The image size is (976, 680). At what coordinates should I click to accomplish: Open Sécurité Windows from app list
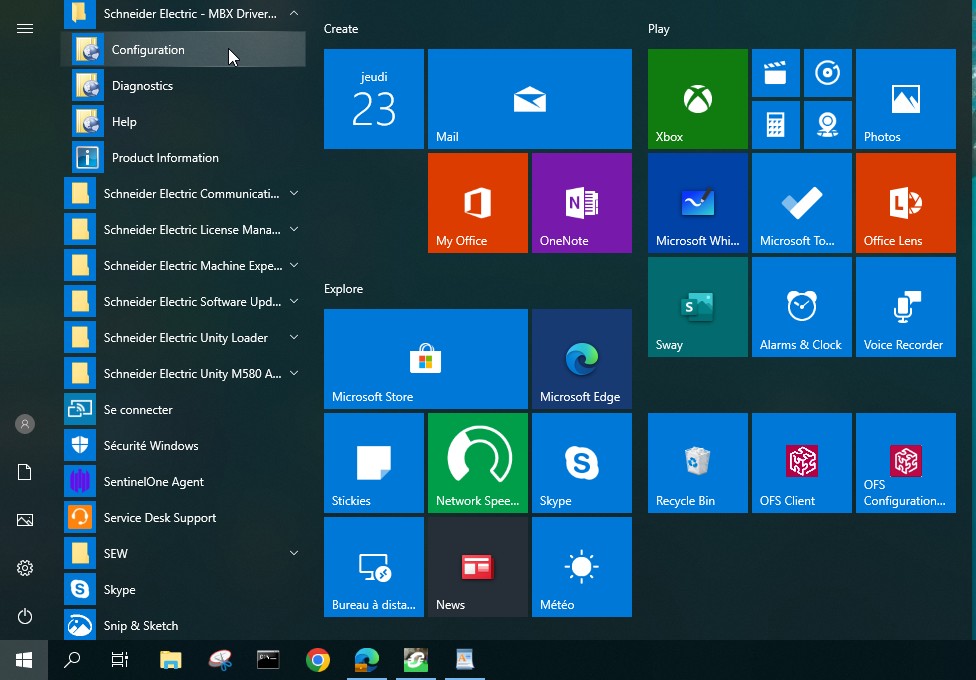184,446
